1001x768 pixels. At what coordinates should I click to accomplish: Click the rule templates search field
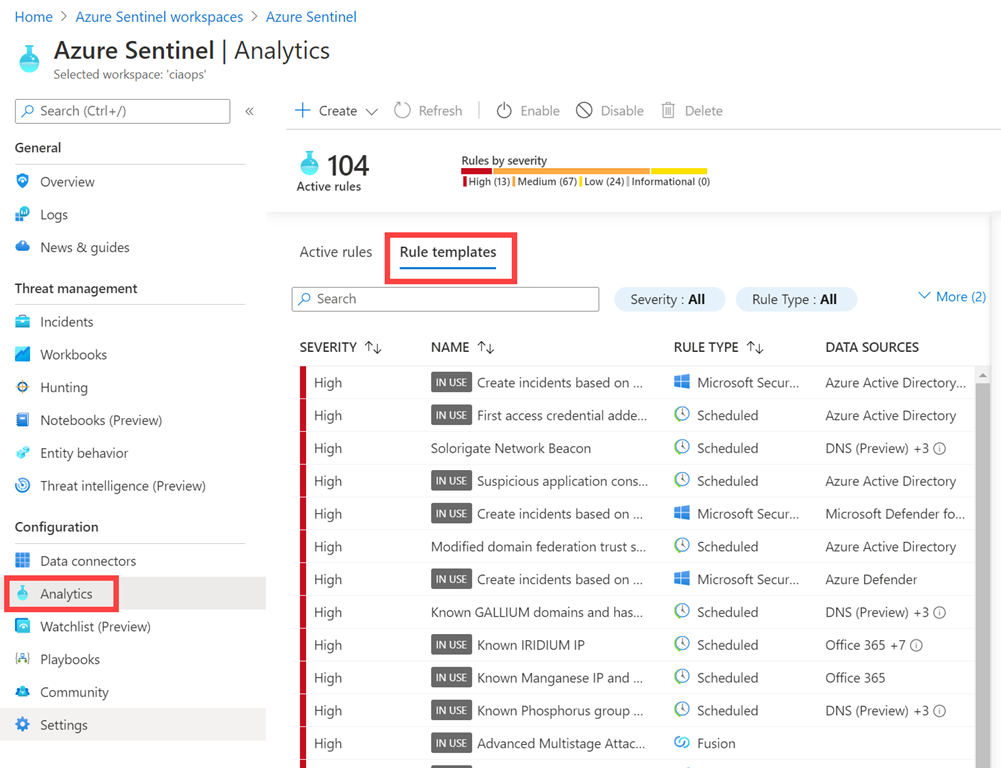click(x=445, y=299)
